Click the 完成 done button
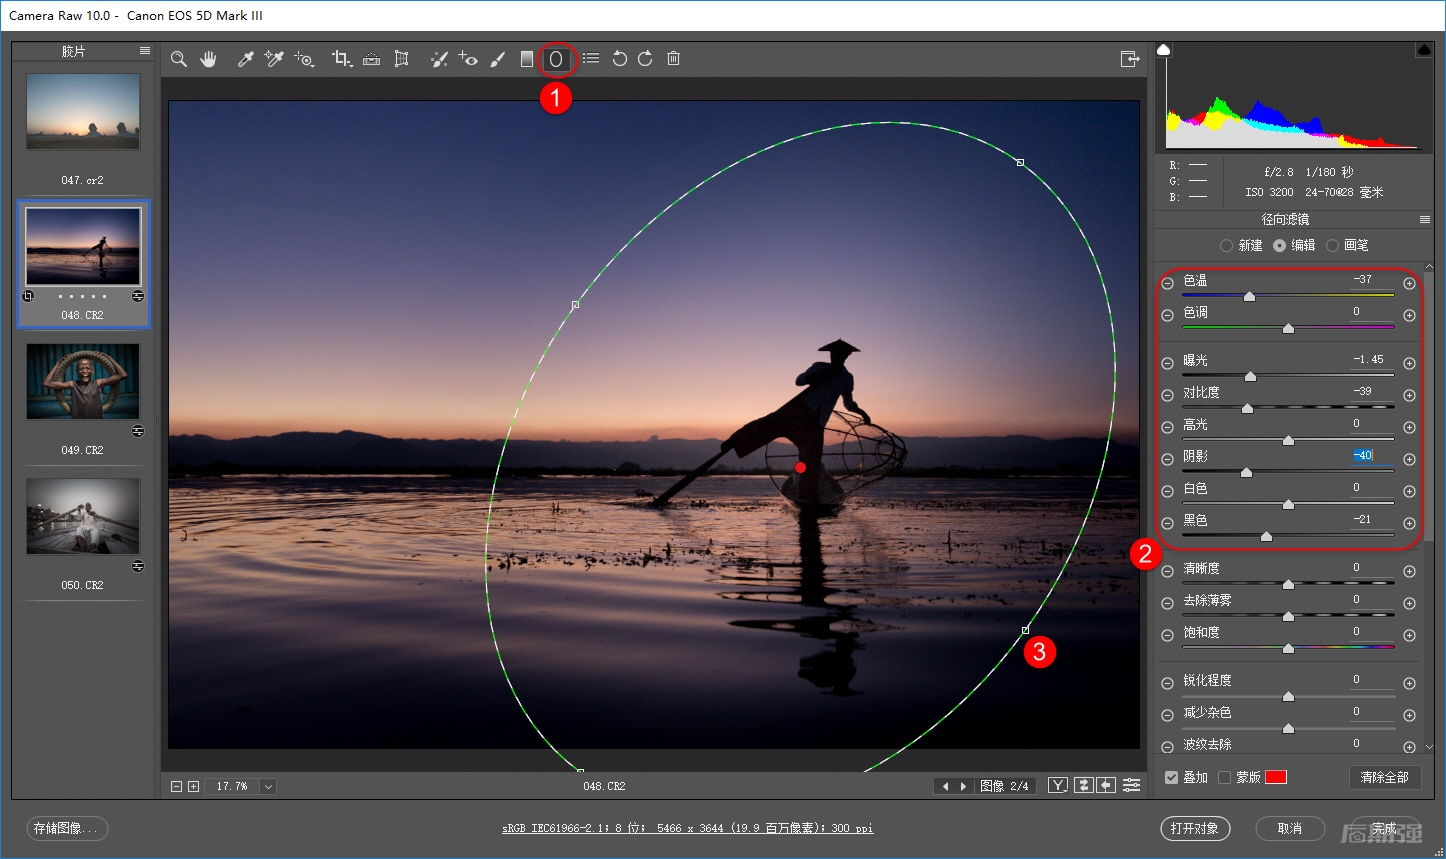1446x859 pixels. pyautogui.click(x=1384, y=829)
